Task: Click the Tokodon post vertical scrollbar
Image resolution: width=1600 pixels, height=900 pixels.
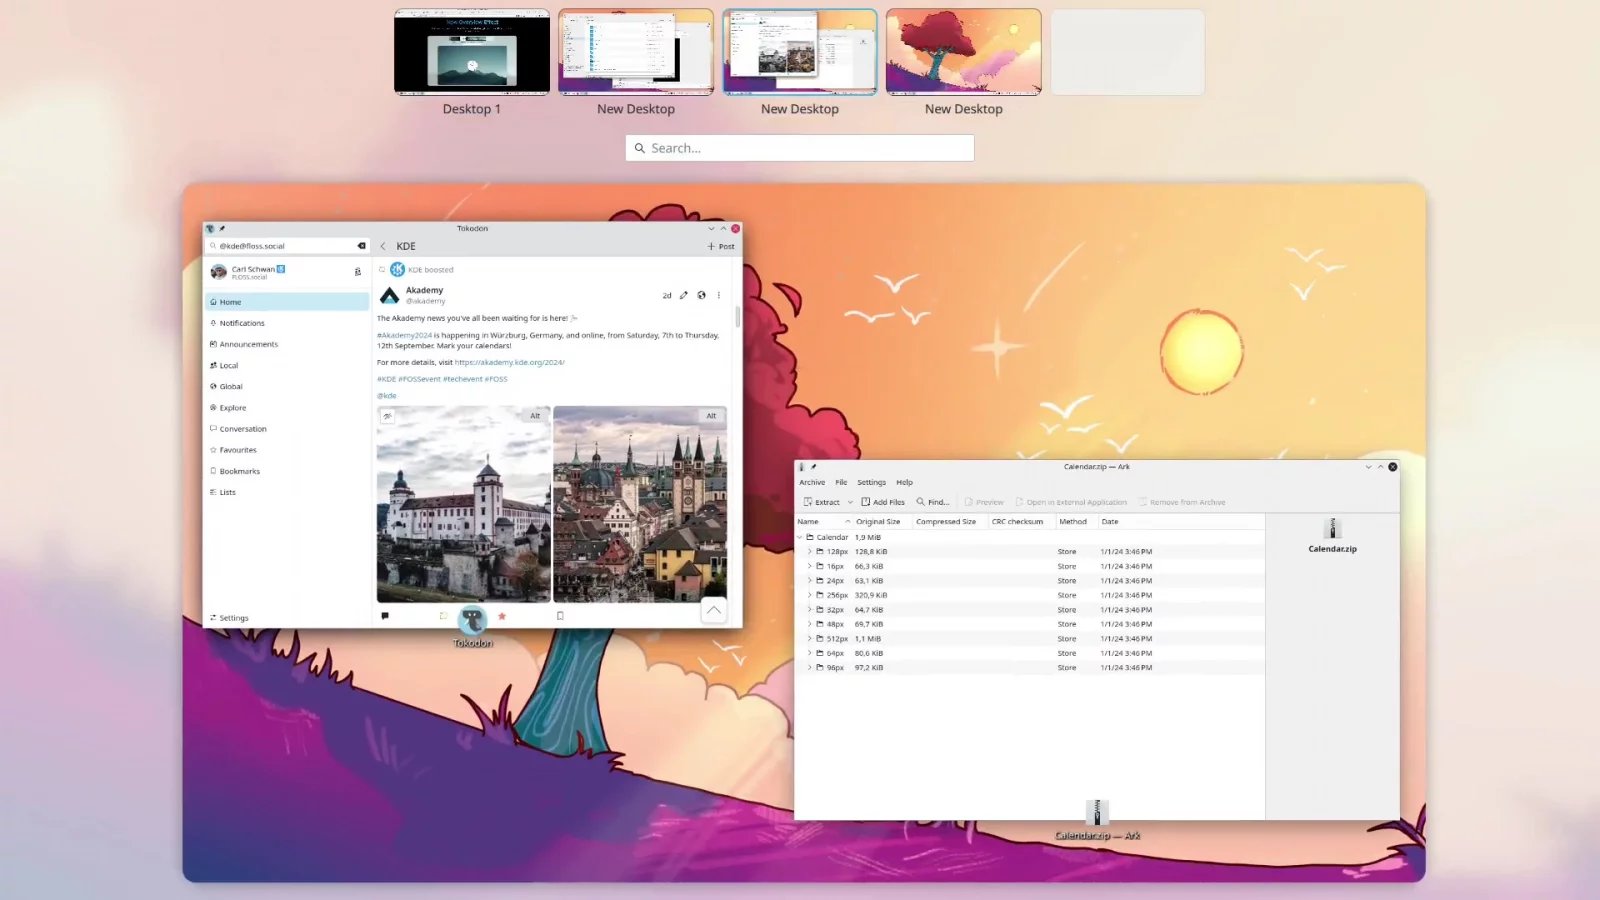Action: [x=738, y=316]
